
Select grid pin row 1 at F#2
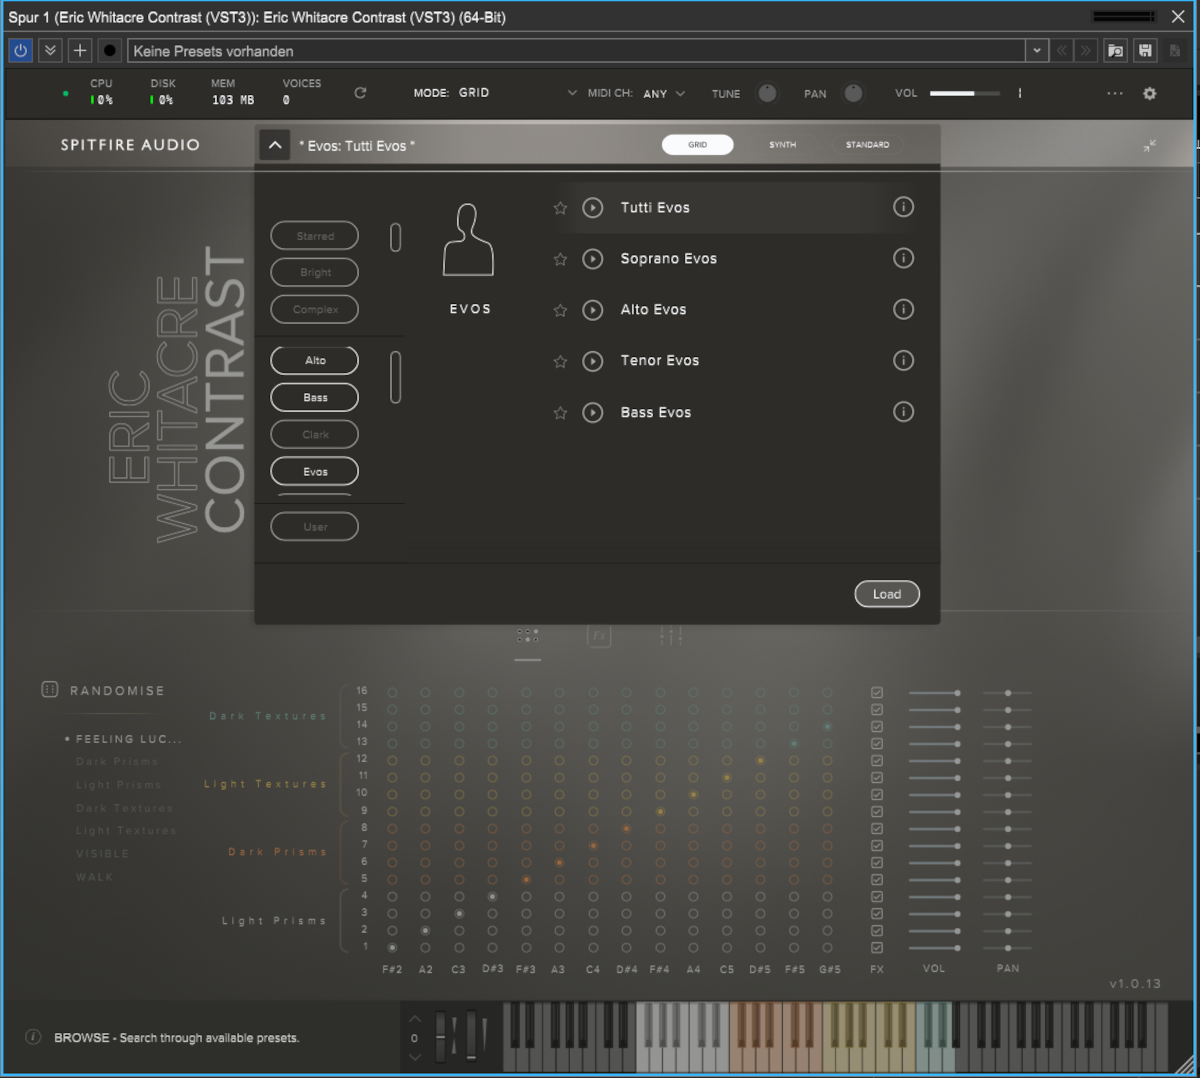(392, 947)
